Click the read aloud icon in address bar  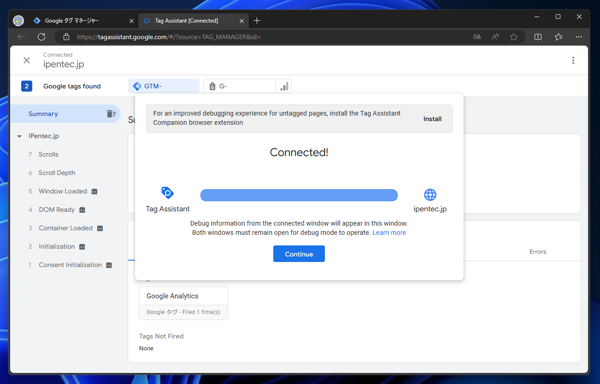(x=495, y=37)
